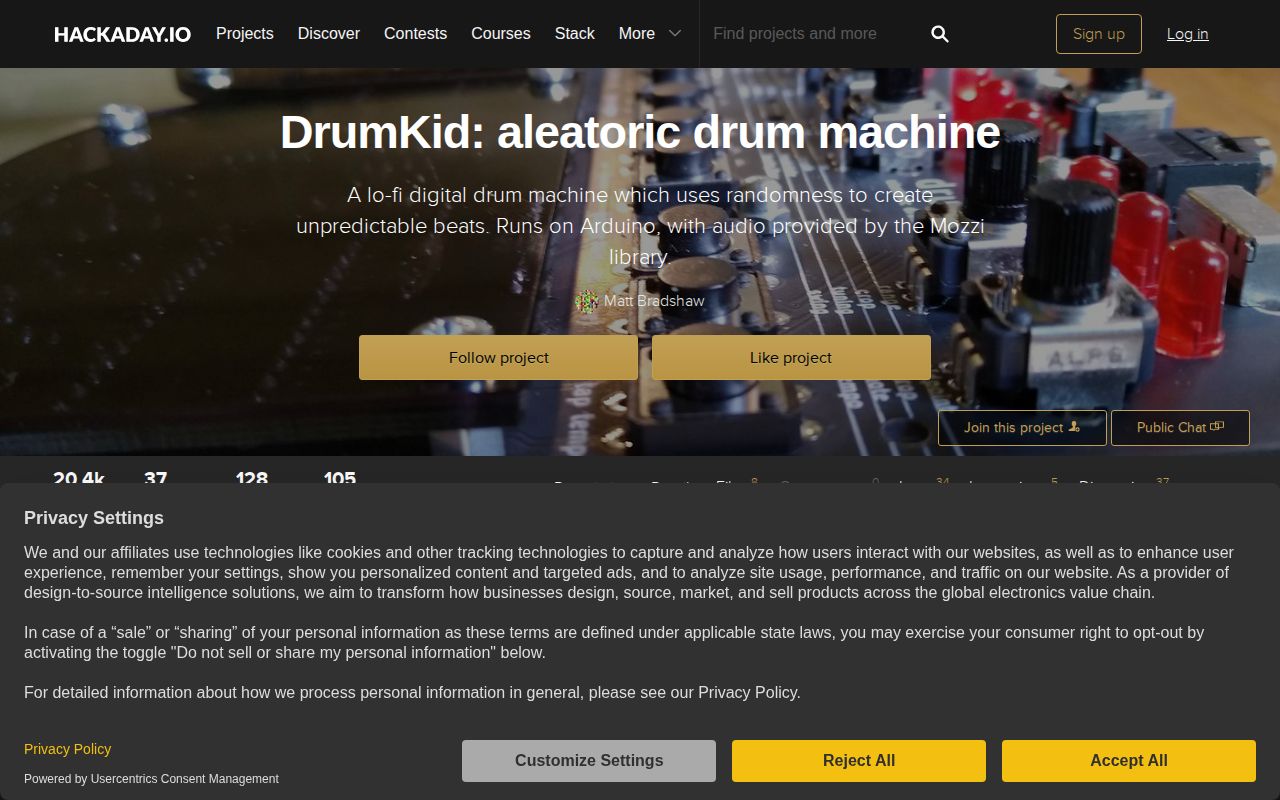Open the author name Matt Bradshaw
This screenshot has height=800, width=1280.
(x=654, y=301)
